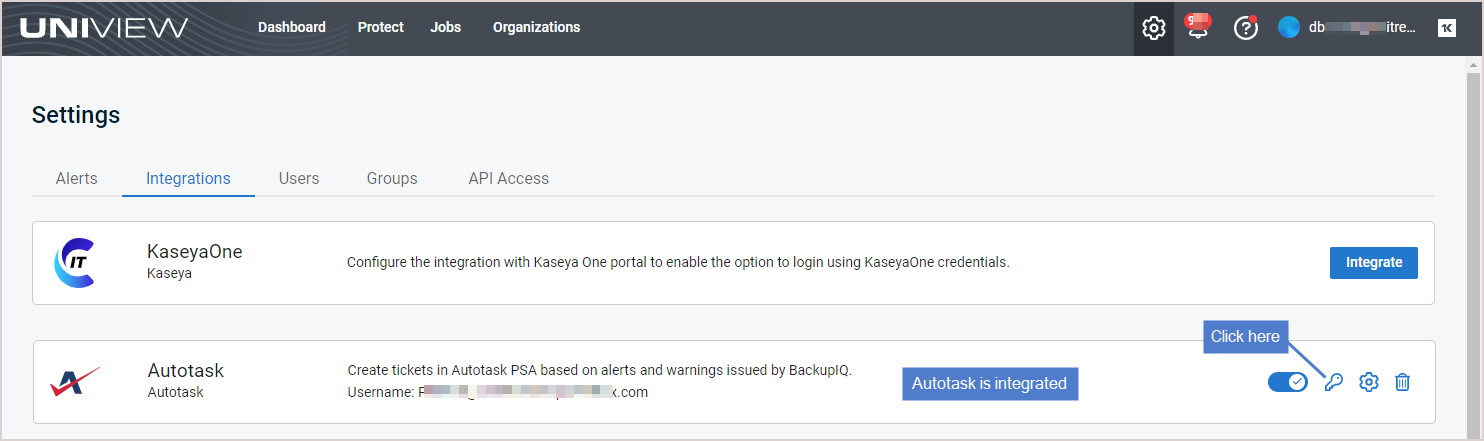1484x441 pixels.
Task: Click the Autotask title text
Action: [x=186, y=370]
